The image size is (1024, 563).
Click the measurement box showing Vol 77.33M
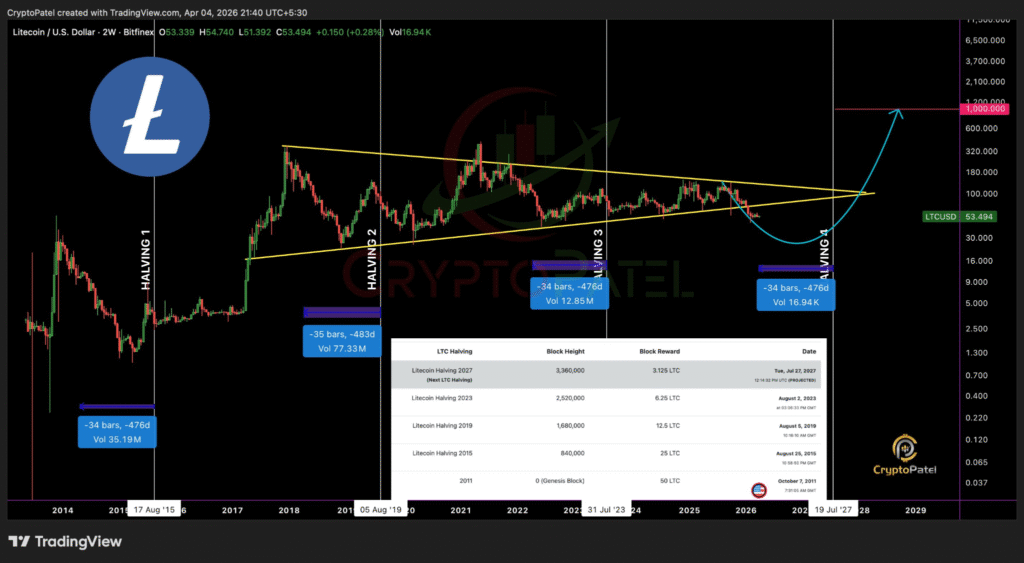click(x=341, y=341)
